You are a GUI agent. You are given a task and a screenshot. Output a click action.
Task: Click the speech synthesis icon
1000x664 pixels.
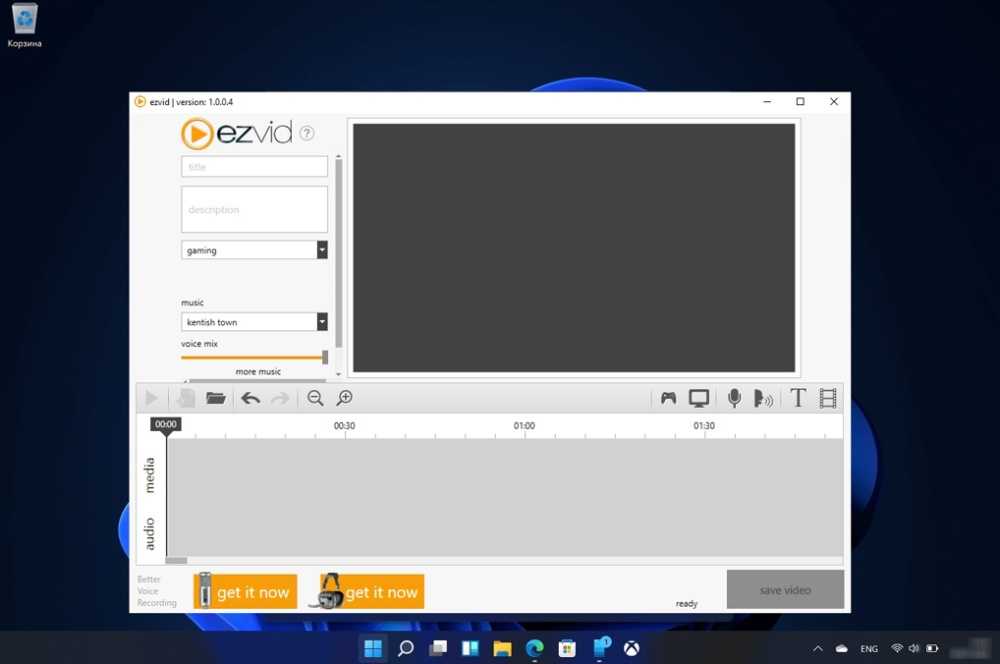(763, 398)
